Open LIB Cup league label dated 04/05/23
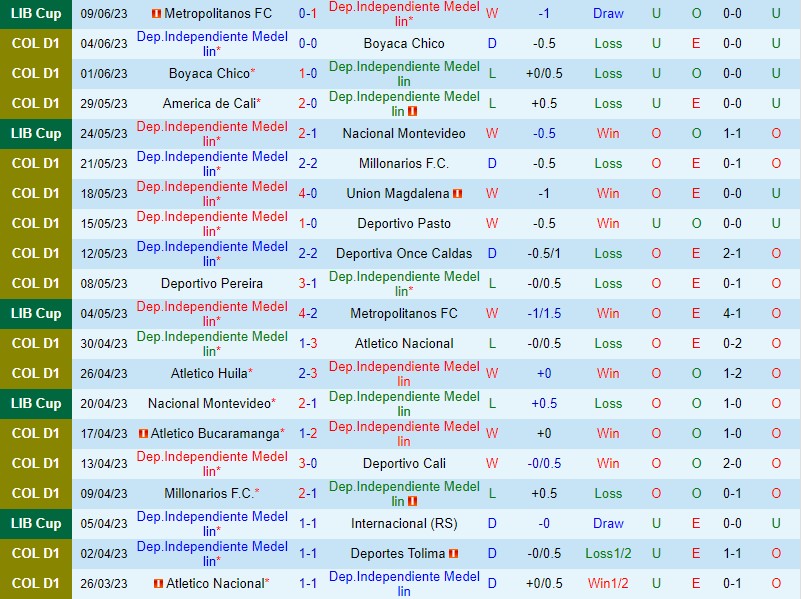Screen dimensions: 801x599 36,314
